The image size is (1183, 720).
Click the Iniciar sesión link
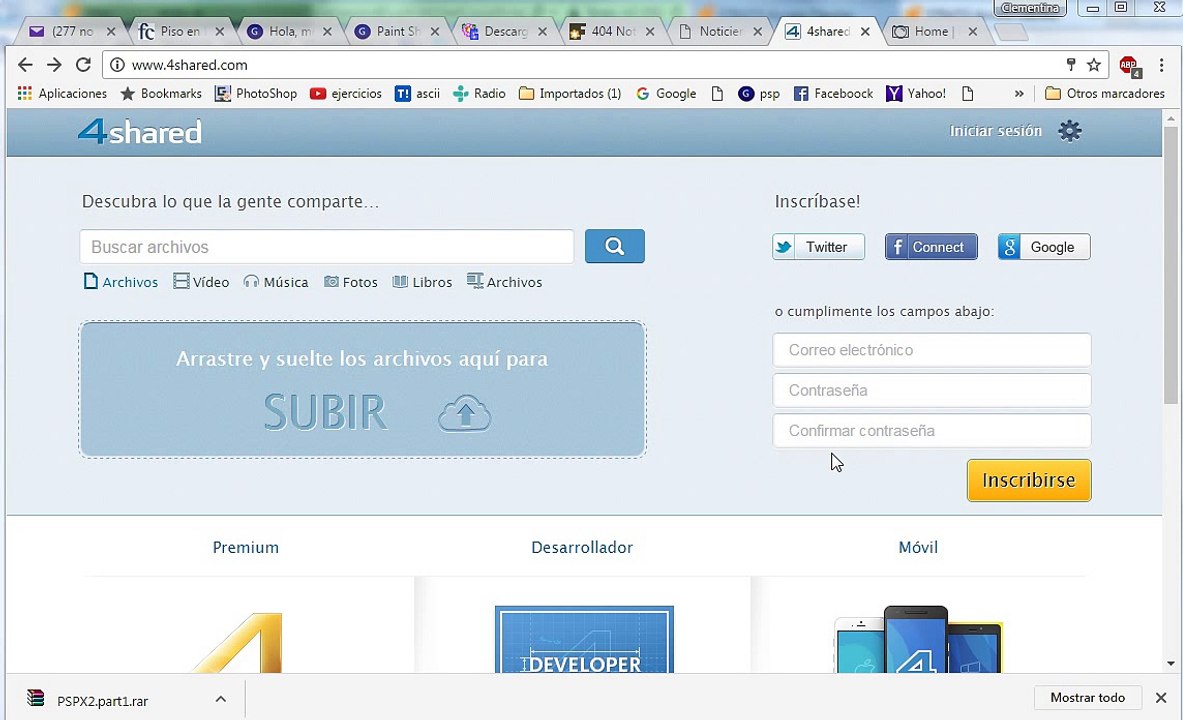coord(995,131)
